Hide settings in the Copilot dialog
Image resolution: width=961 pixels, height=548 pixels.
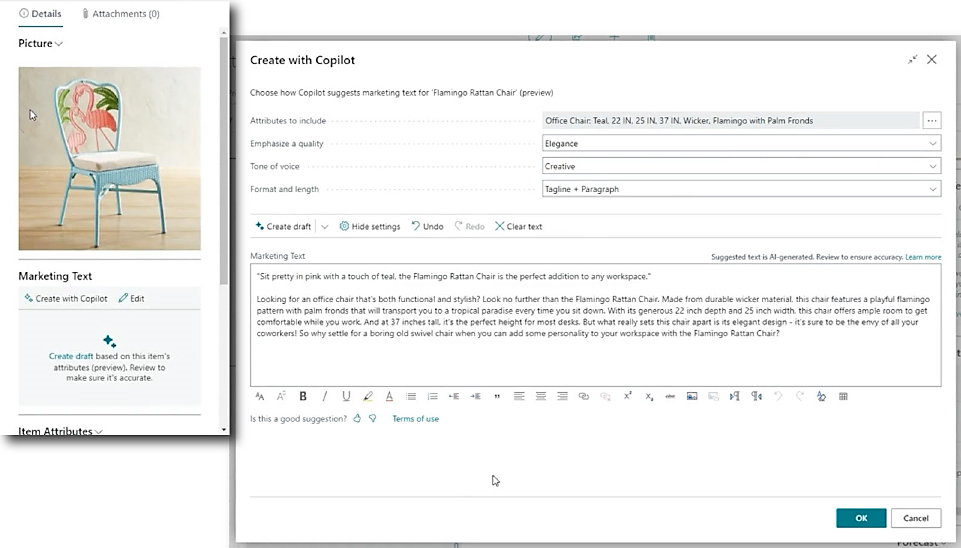(x=369, y=227)
